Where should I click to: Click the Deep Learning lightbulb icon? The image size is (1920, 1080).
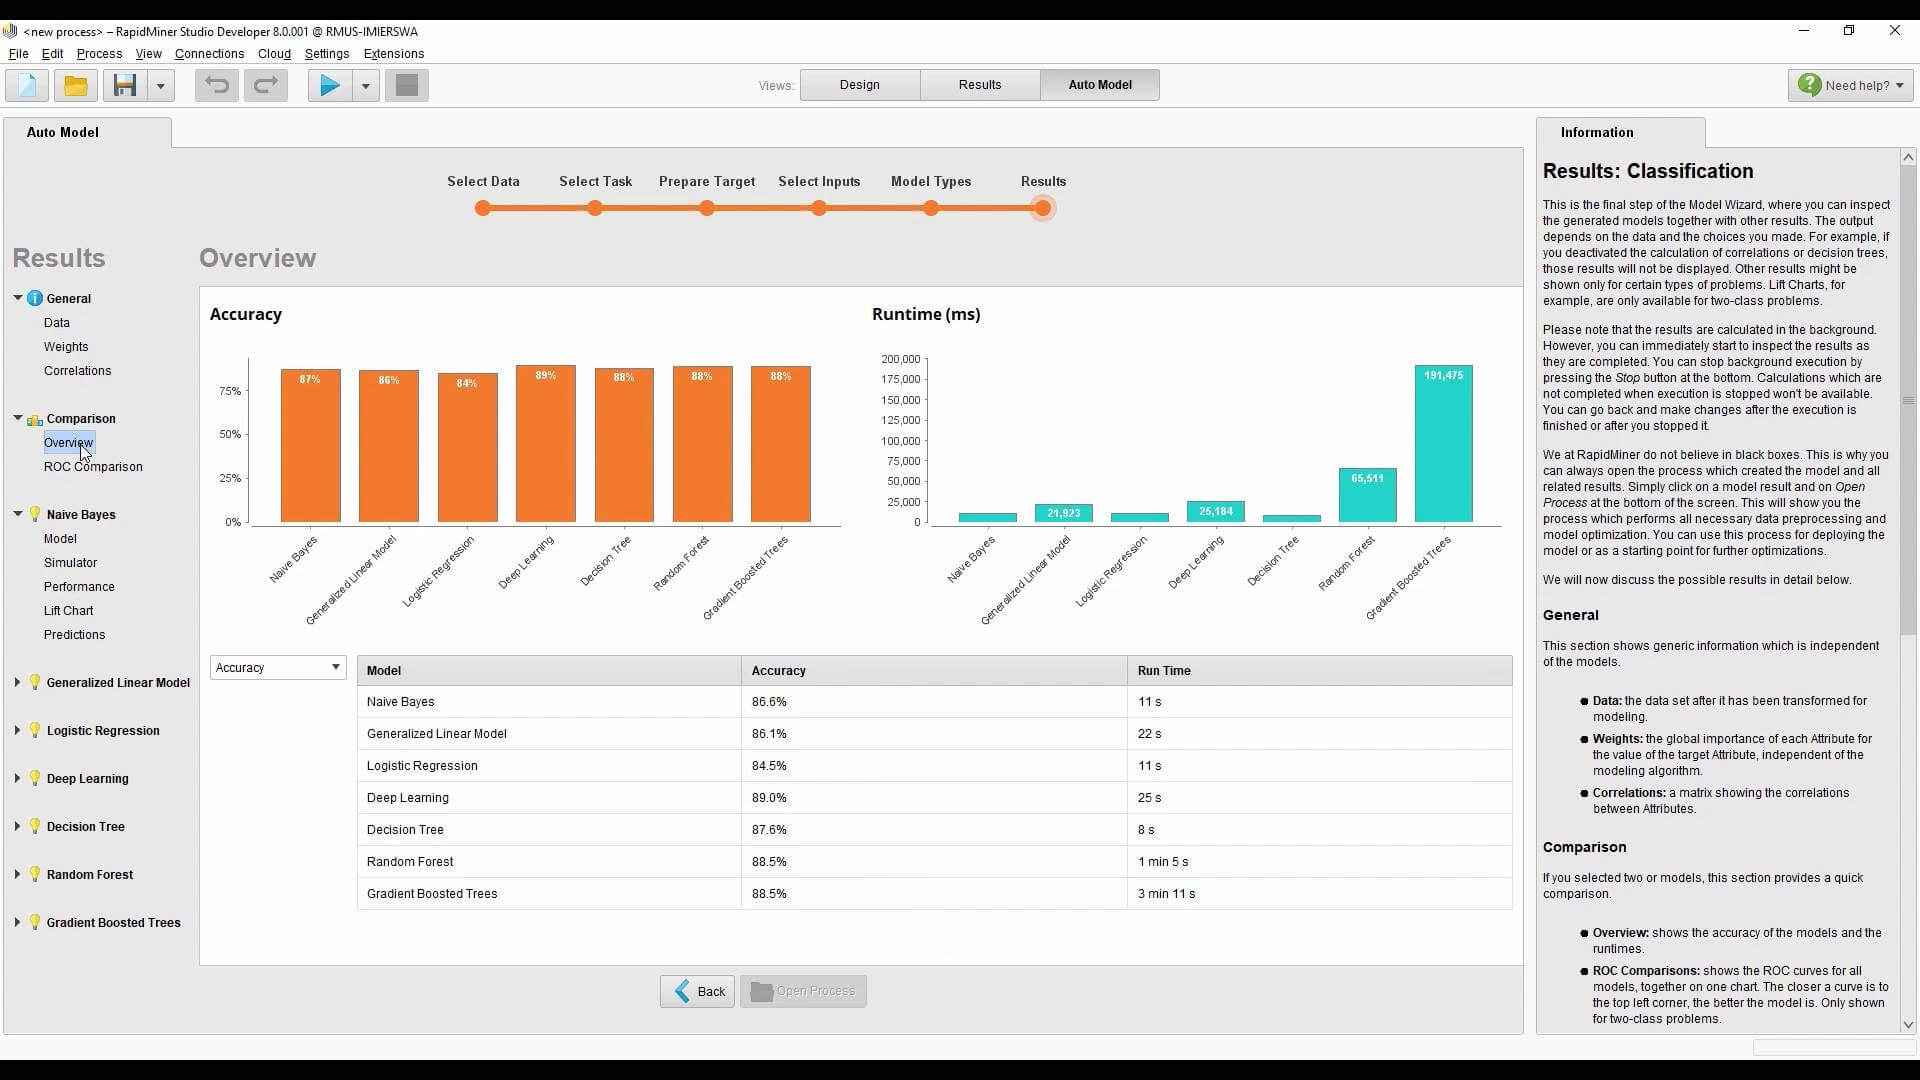pyautogui.click(x=35, y=778)
